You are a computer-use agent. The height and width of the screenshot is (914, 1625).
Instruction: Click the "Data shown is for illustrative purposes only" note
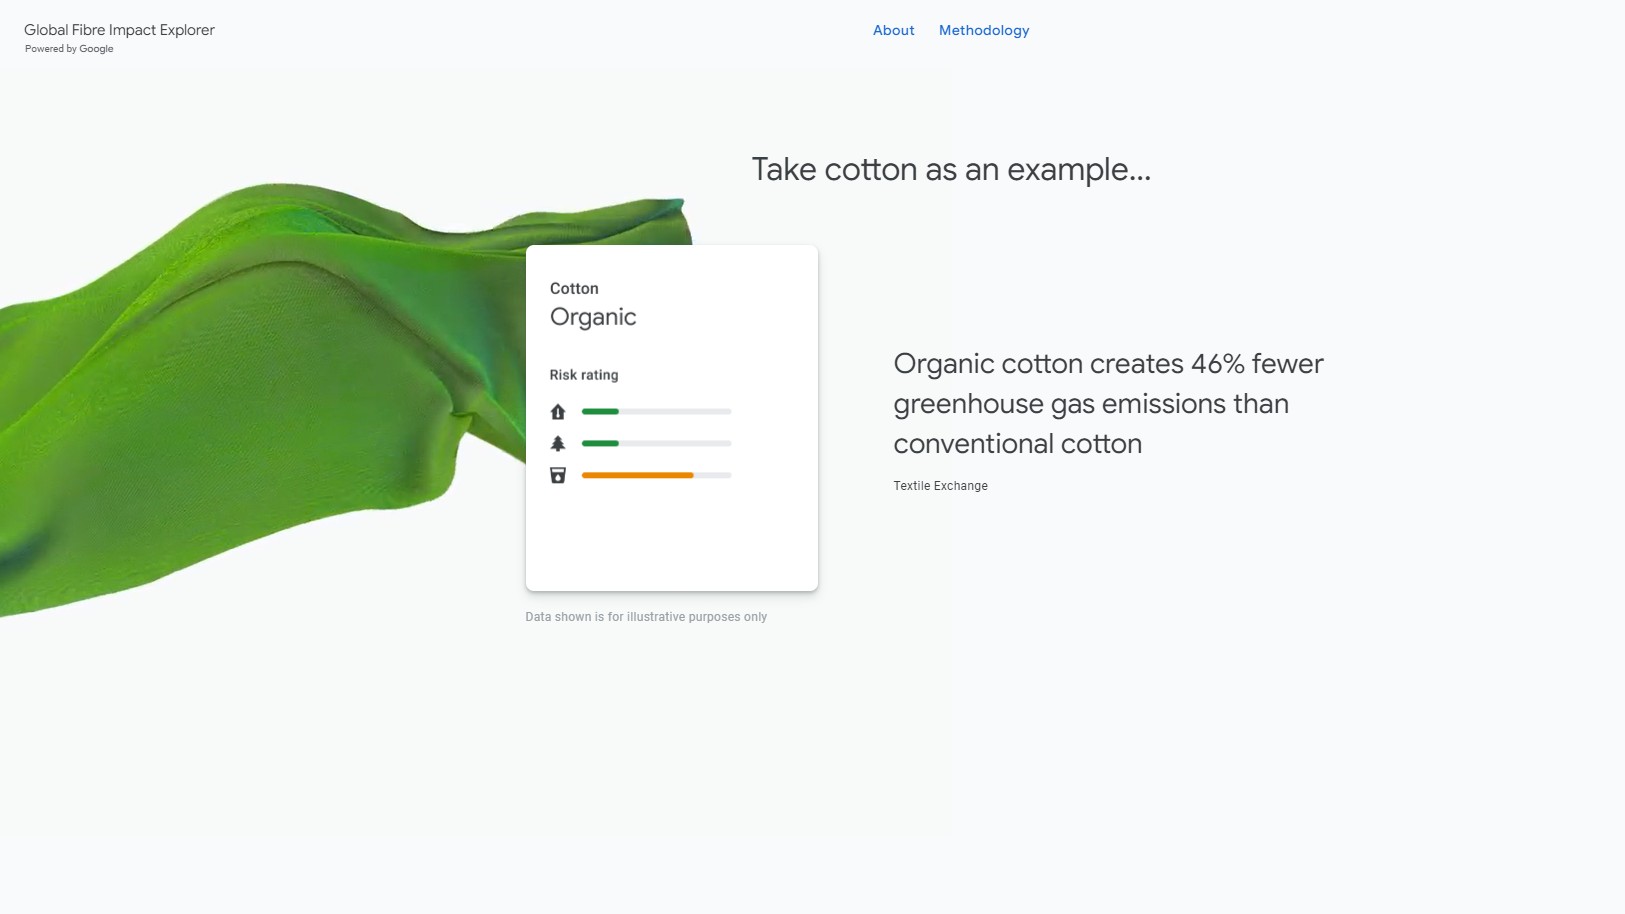point(646,617)
